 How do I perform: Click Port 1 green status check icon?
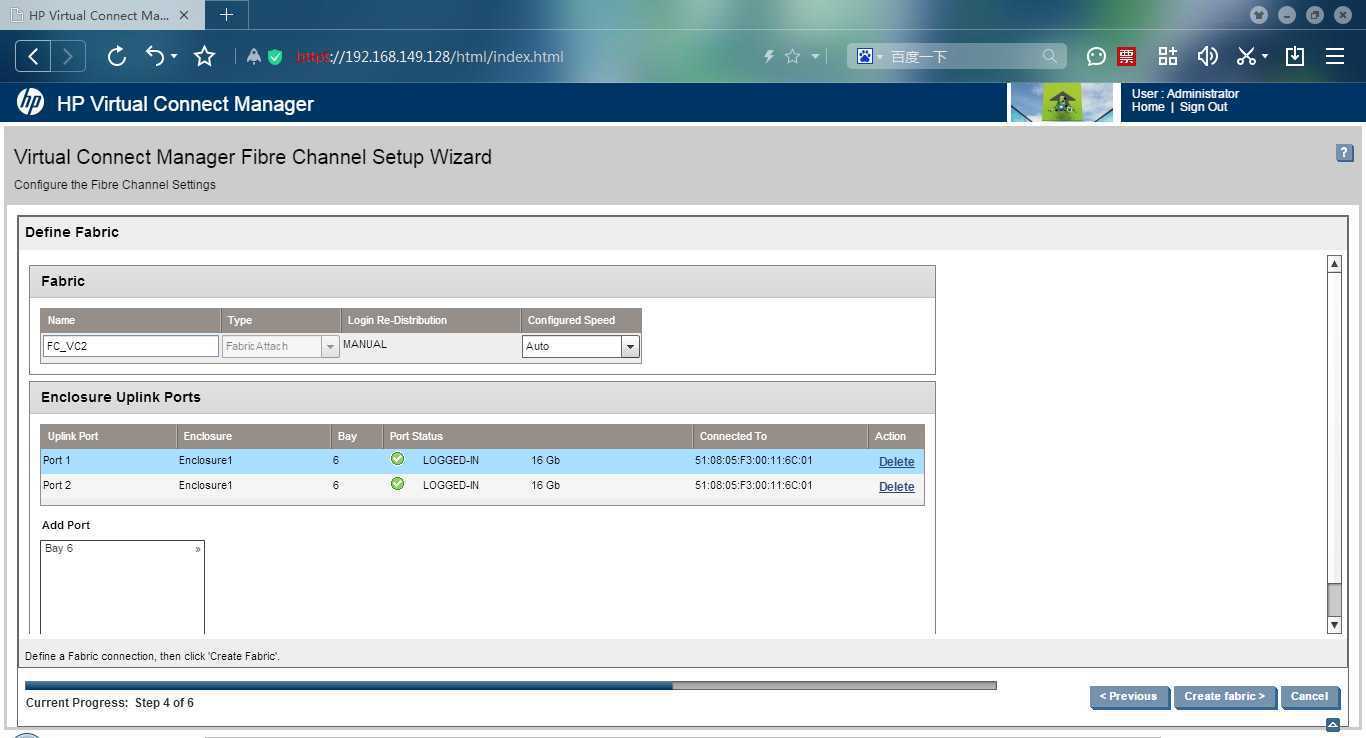click(x=397, y=459)
